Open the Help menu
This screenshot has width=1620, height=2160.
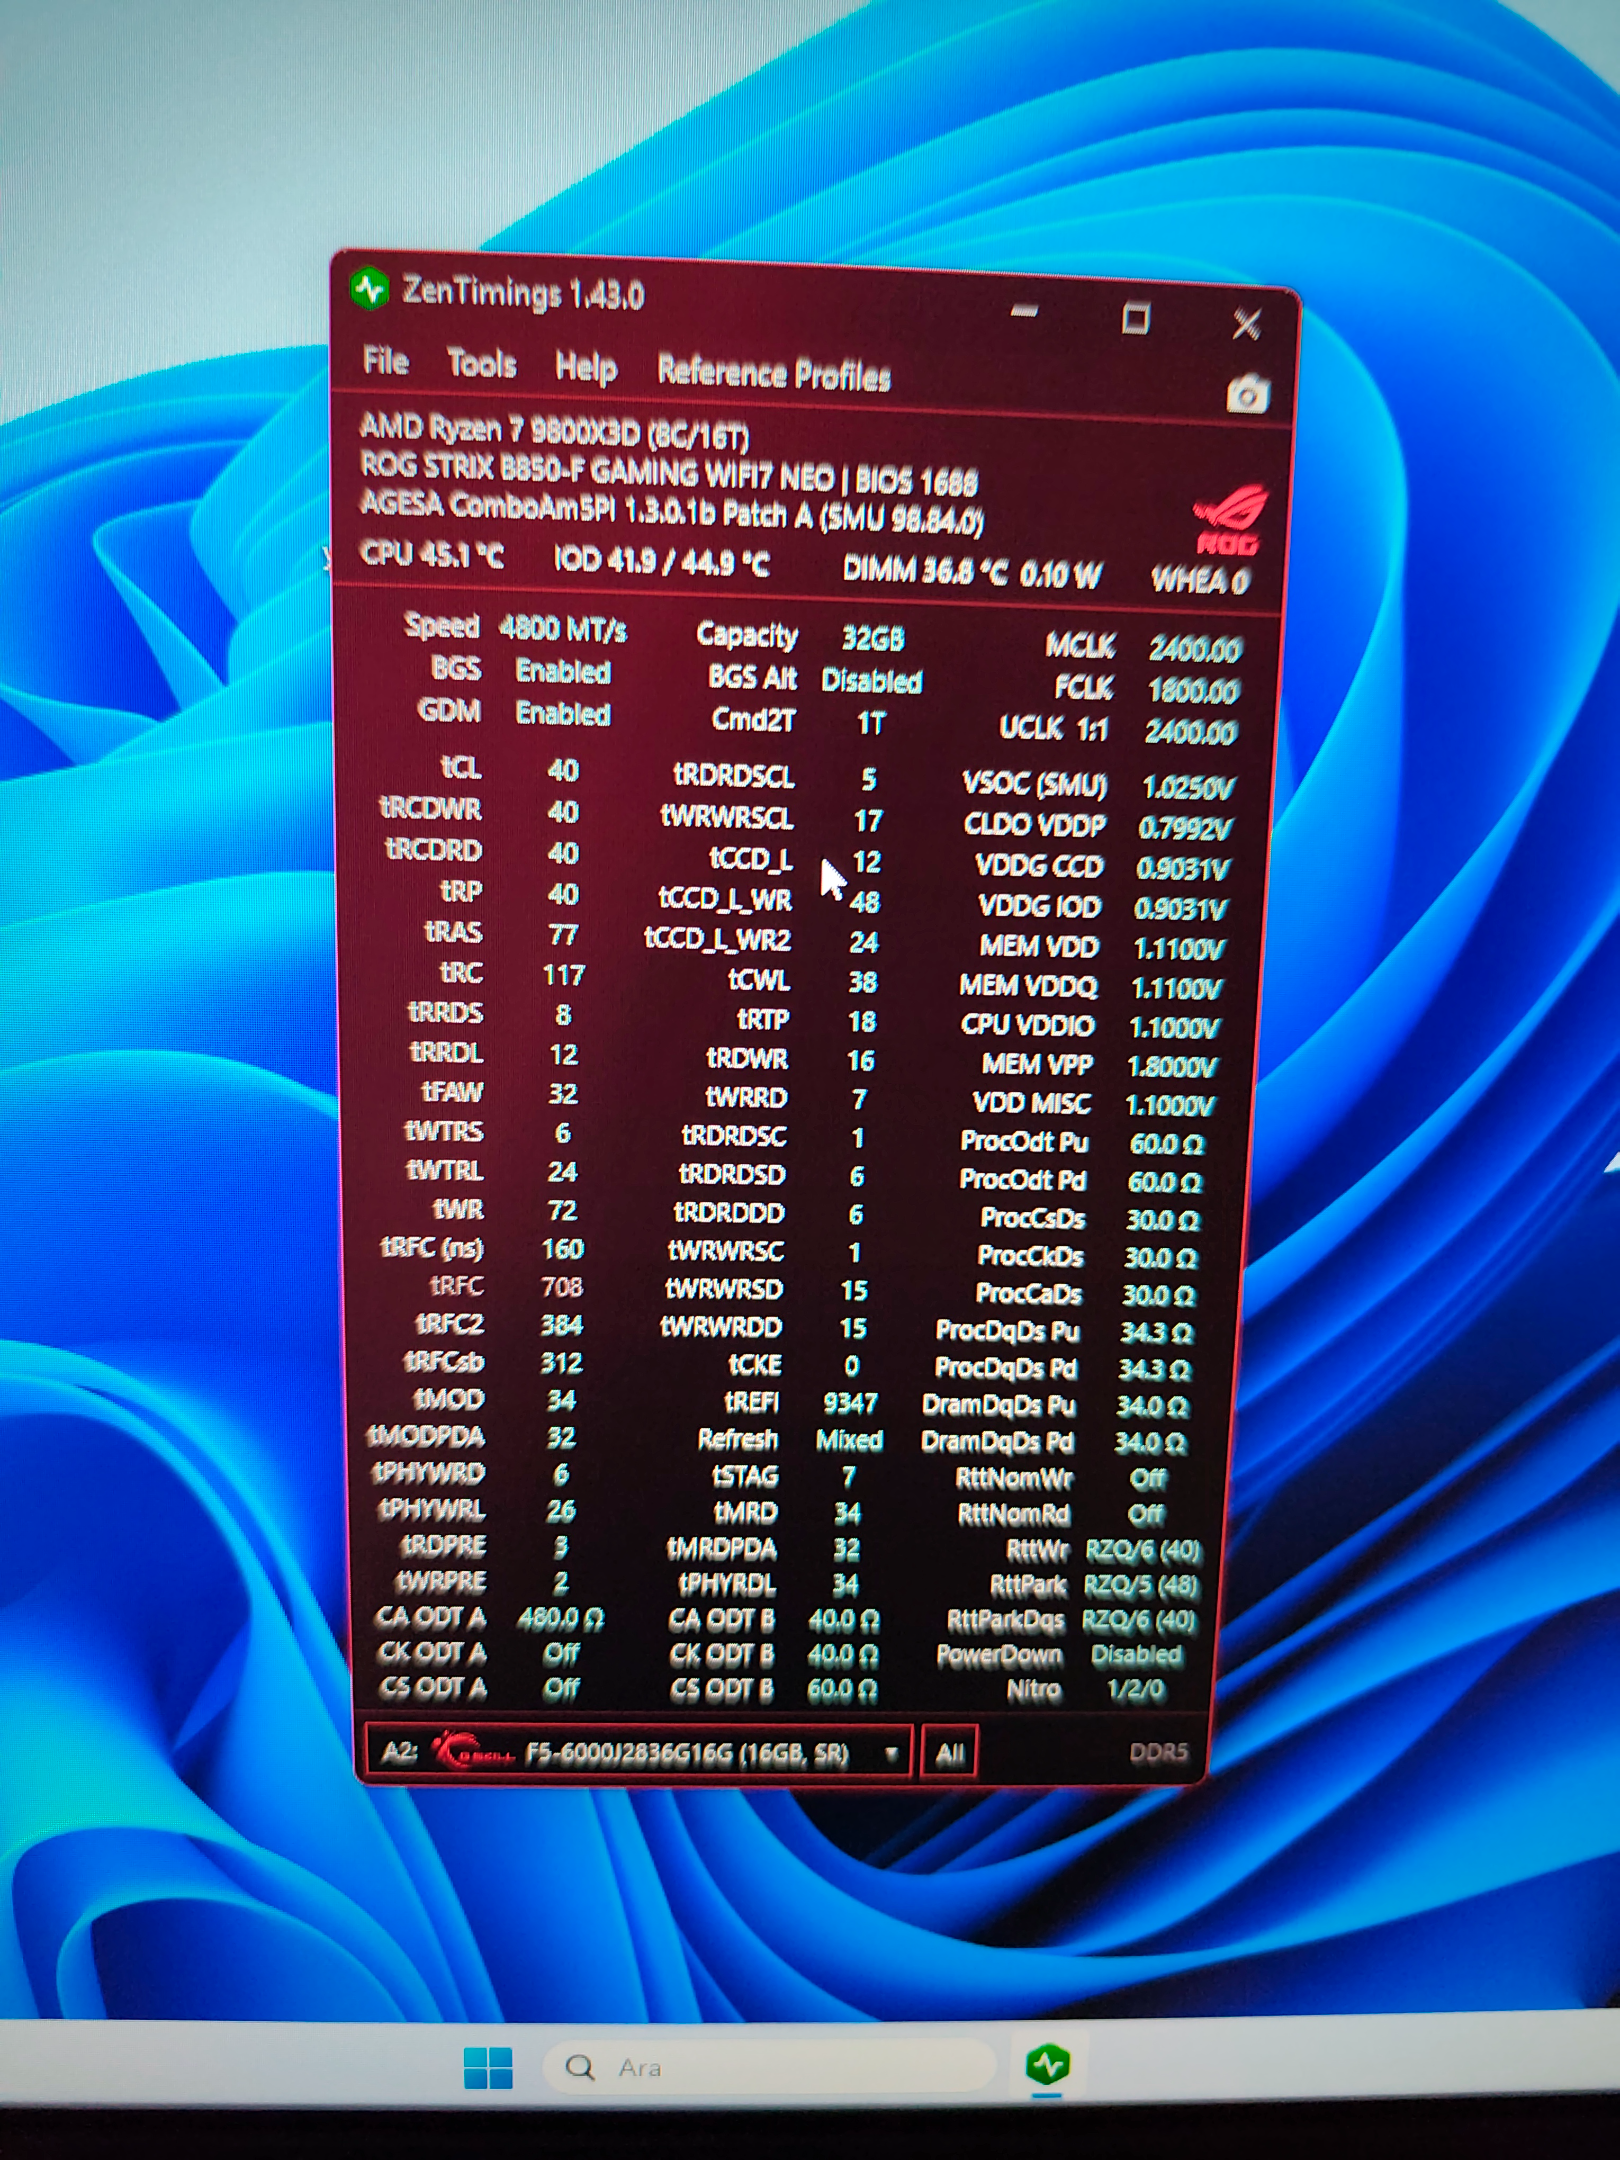tap(586, 369)
